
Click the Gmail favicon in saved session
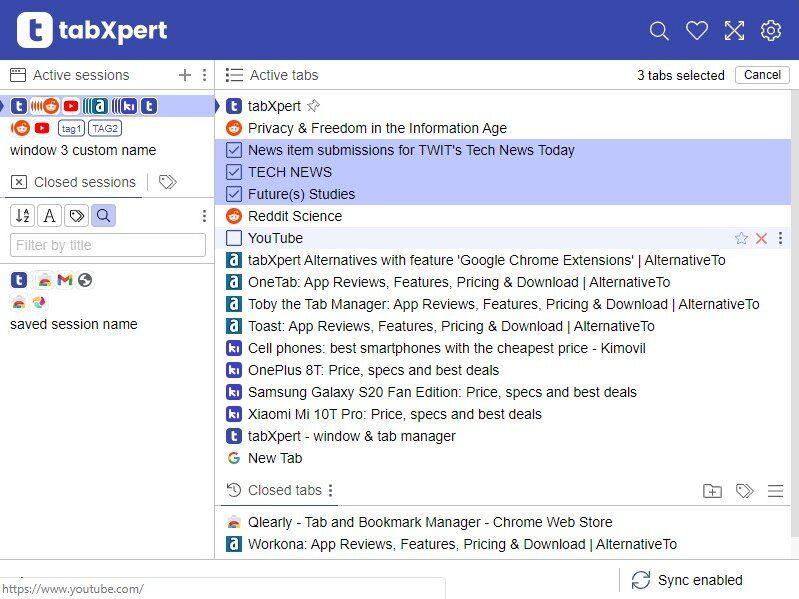pos(65,280)
